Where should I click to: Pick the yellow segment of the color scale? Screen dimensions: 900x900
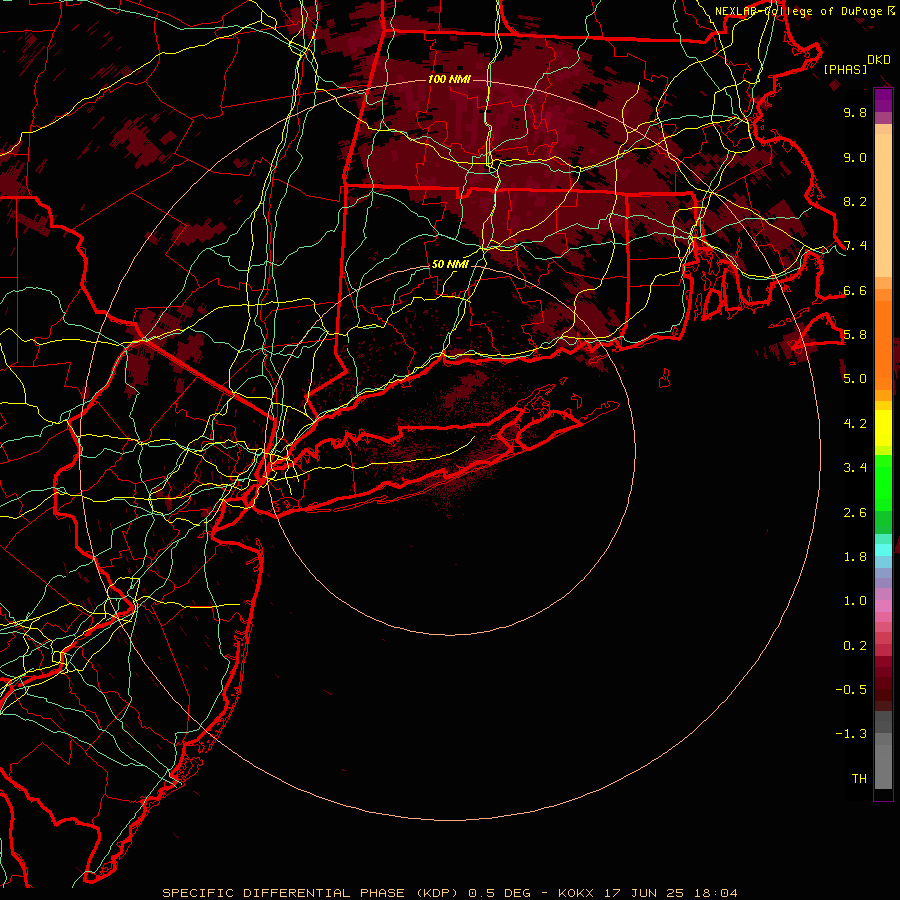click(x=883, y=428)
